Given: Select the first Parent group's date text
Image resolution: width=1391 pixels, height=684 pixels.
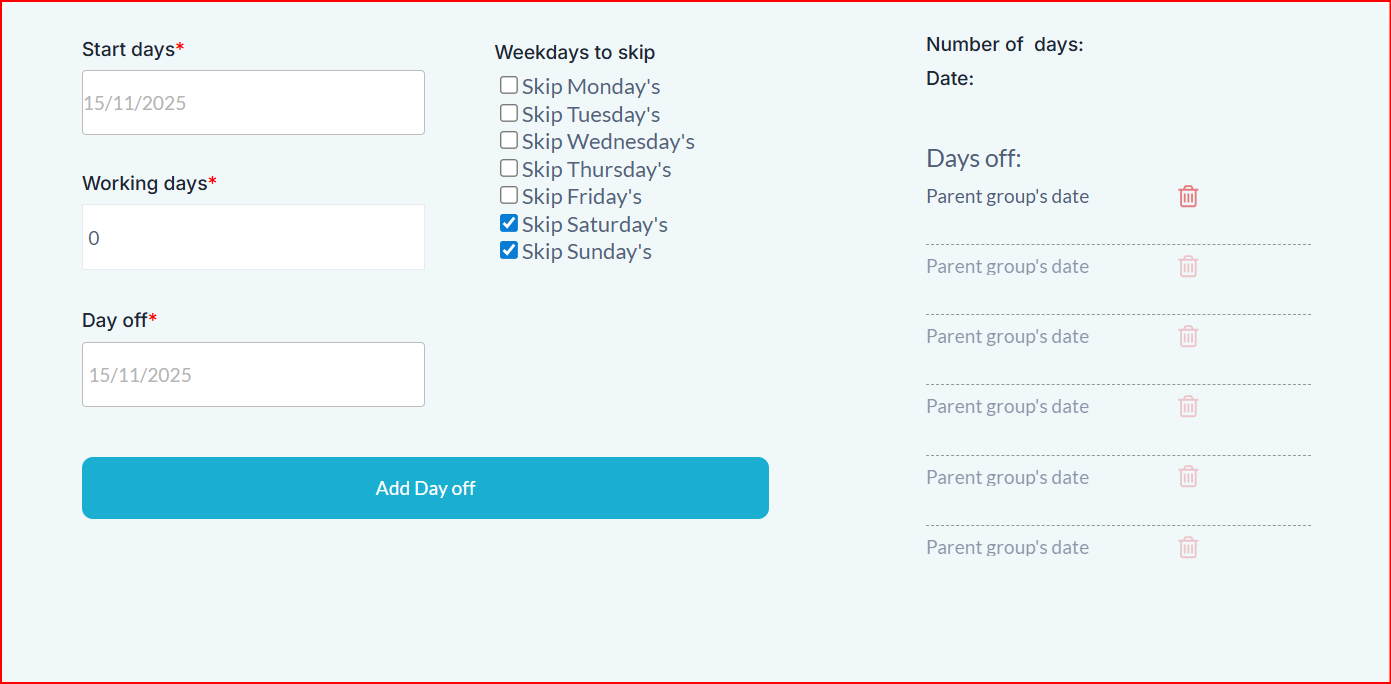Looking at the screenshot, I should point(1007,197).
